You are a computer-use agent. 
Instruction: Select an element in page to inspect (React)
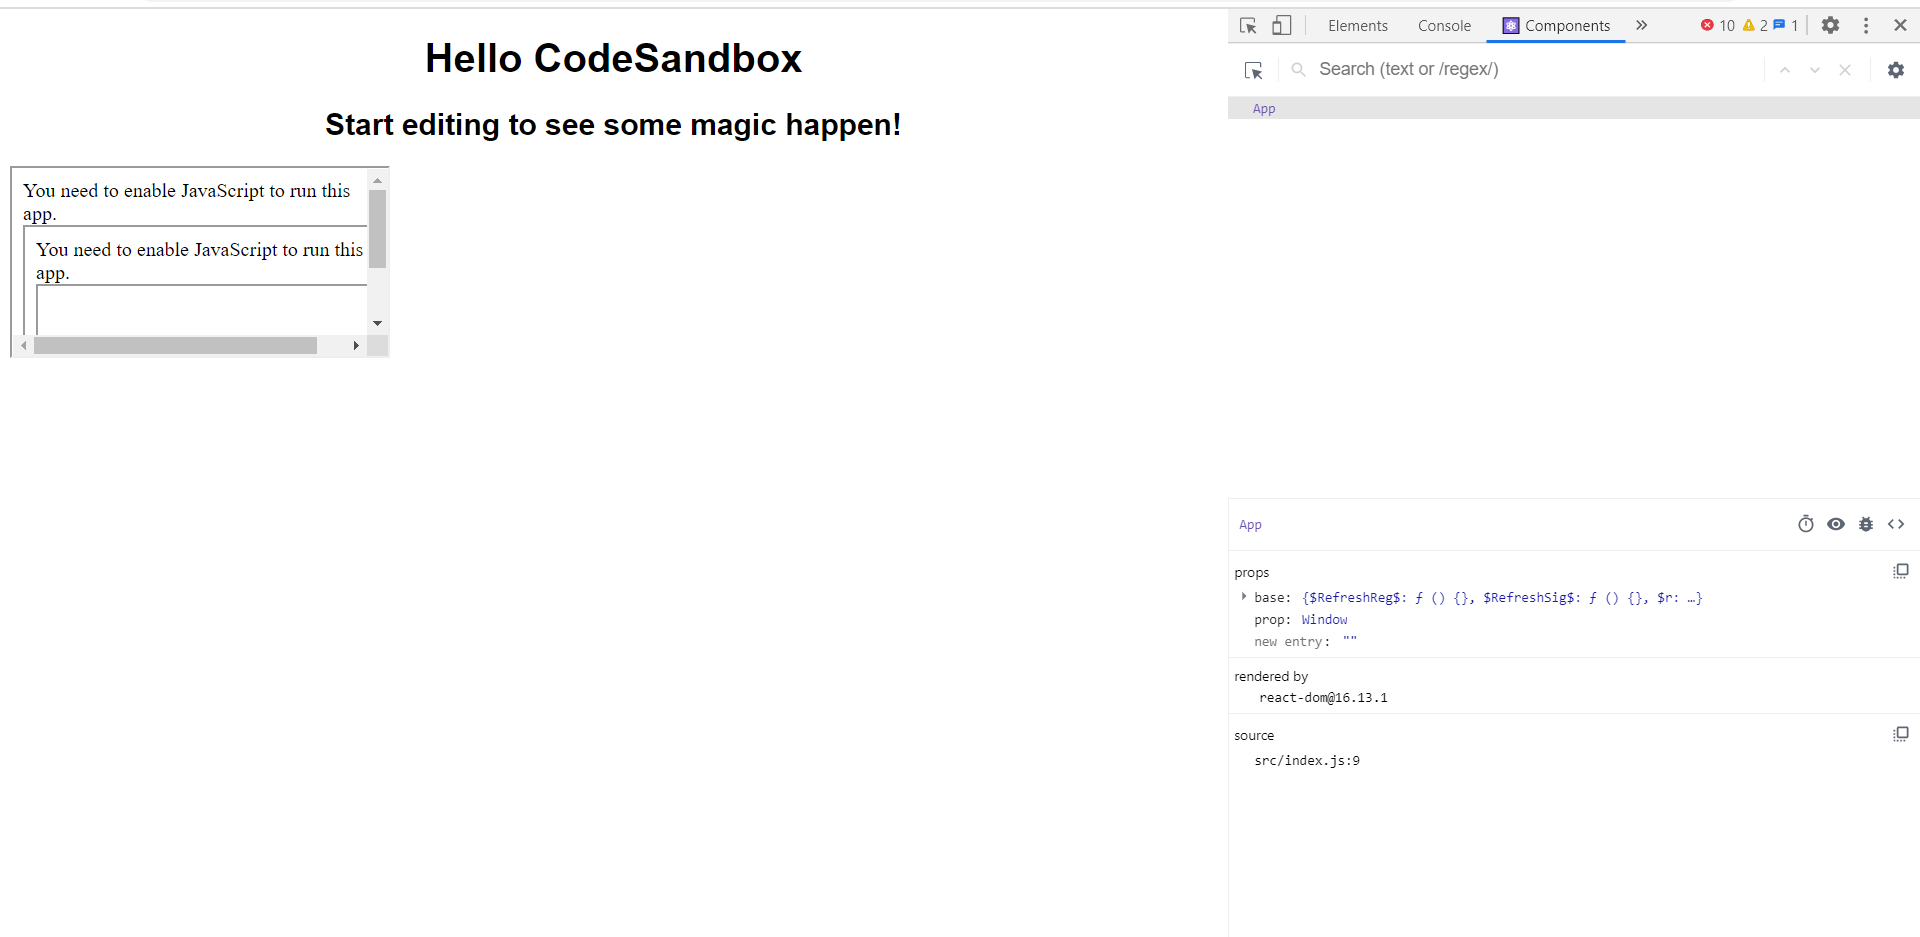click(x=1254, y=70)
